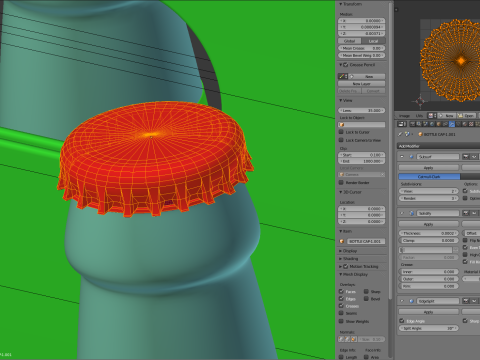Click the cube icon beside Item name
480x360 pixels.
coord(342,241)
